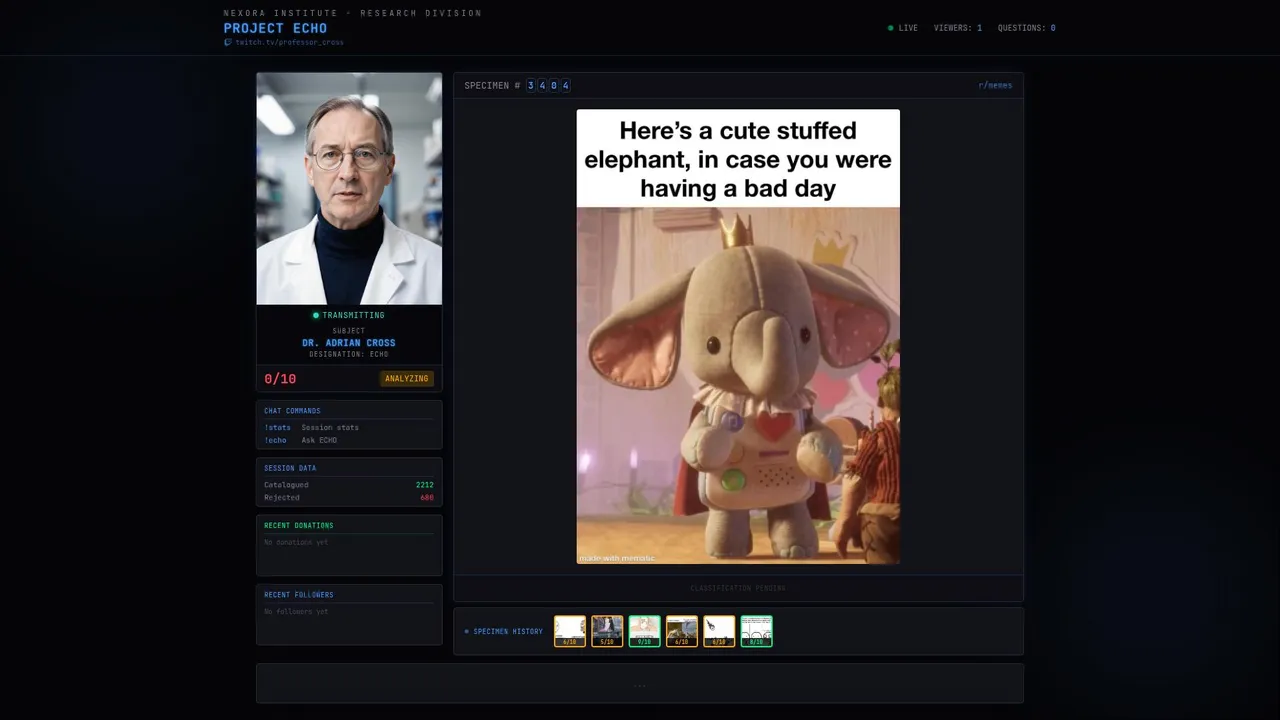
Task: Click the CHAT COMMANDS heading
Action: 292,411
